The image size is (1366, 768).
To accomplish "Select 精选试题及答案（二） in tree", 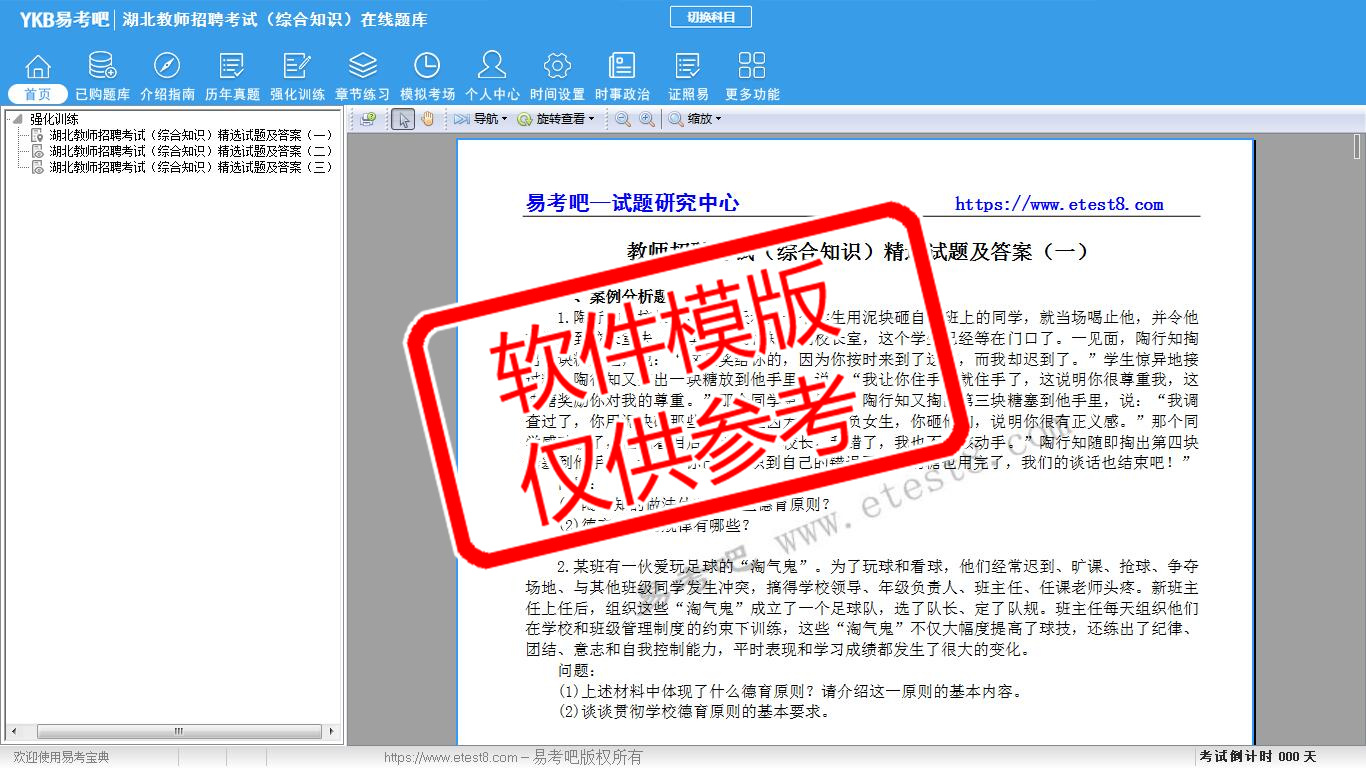I will (190, 151).
